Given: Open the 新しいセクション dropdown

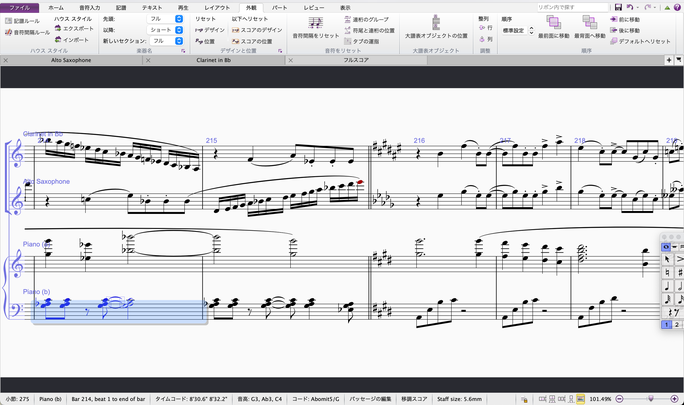Looking at the screenshot, I should coord(166,41).
